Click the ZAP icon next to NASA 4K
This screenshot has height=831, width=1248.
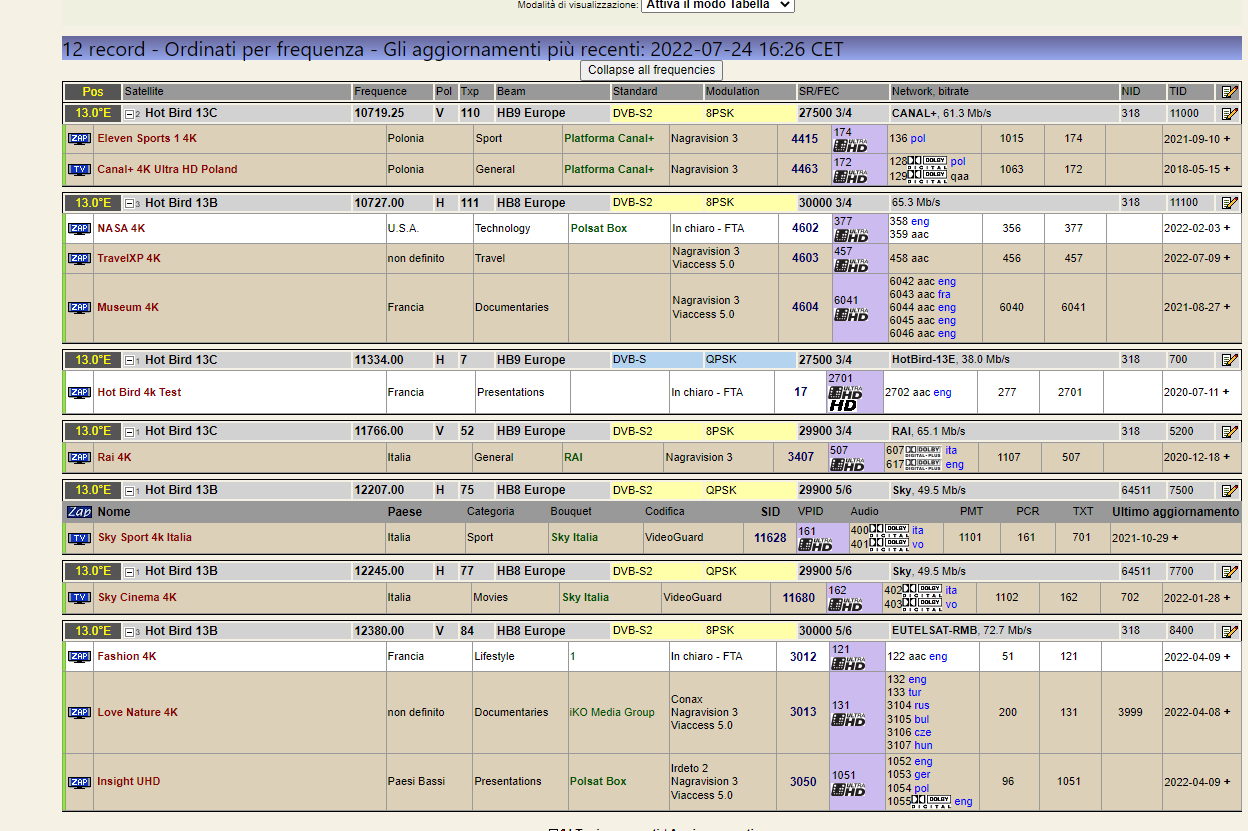79,228
